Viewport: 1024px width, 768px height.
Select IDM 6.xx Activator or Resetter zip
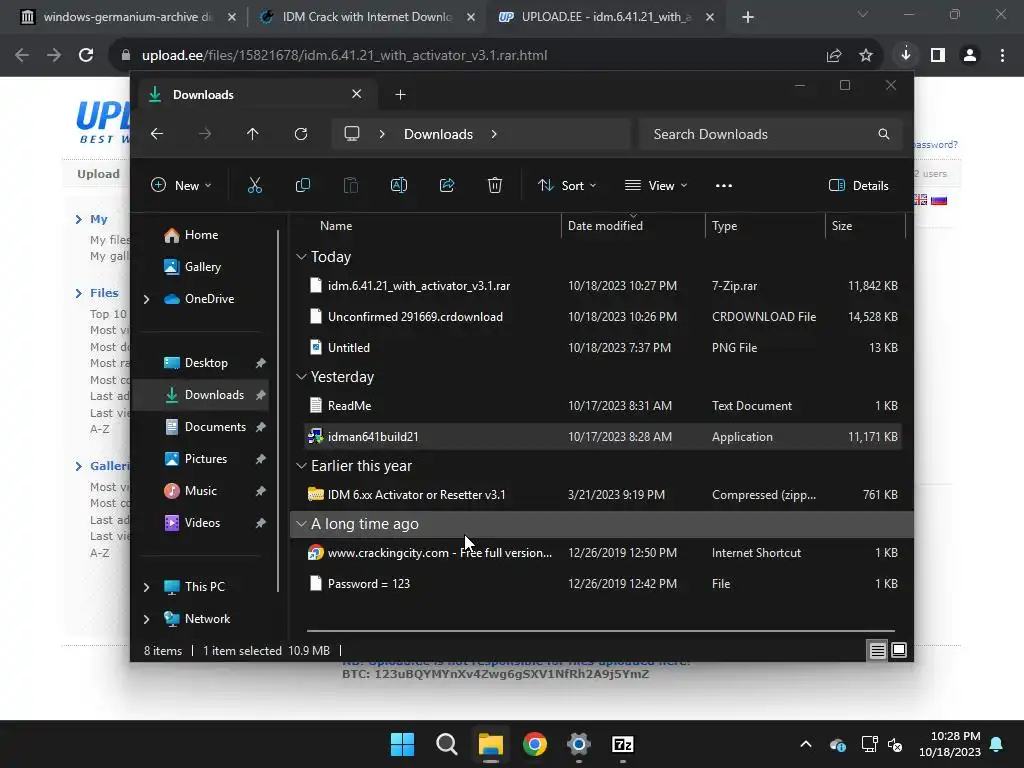(x=603, y=494)
